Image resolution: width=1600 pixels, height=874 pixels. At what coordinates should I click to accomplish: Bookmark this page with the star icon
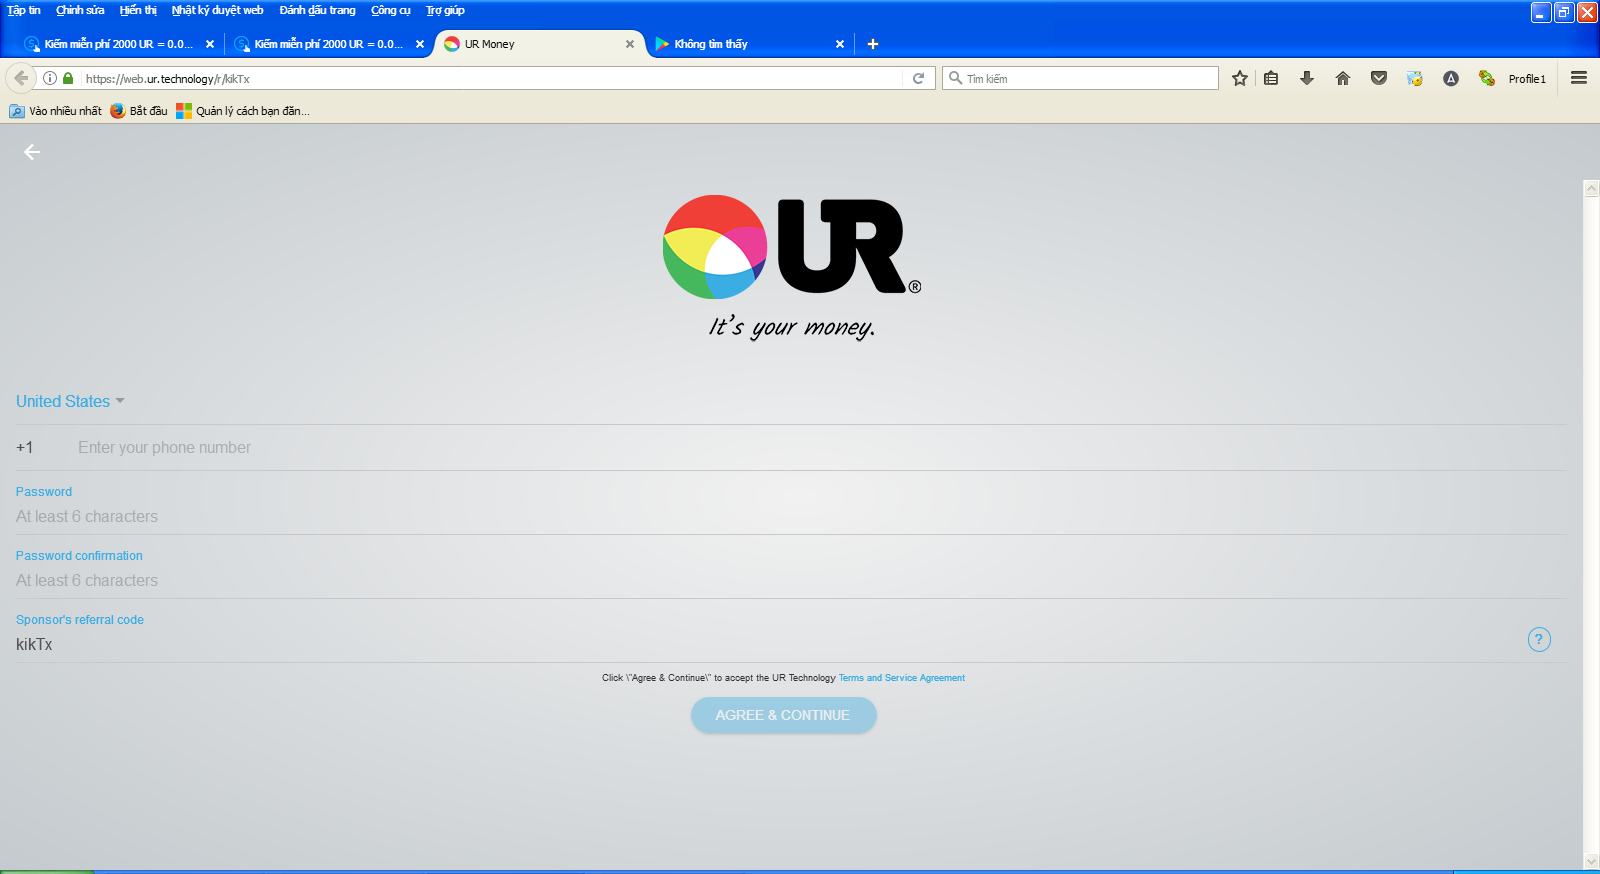(x=1240, y=78)
